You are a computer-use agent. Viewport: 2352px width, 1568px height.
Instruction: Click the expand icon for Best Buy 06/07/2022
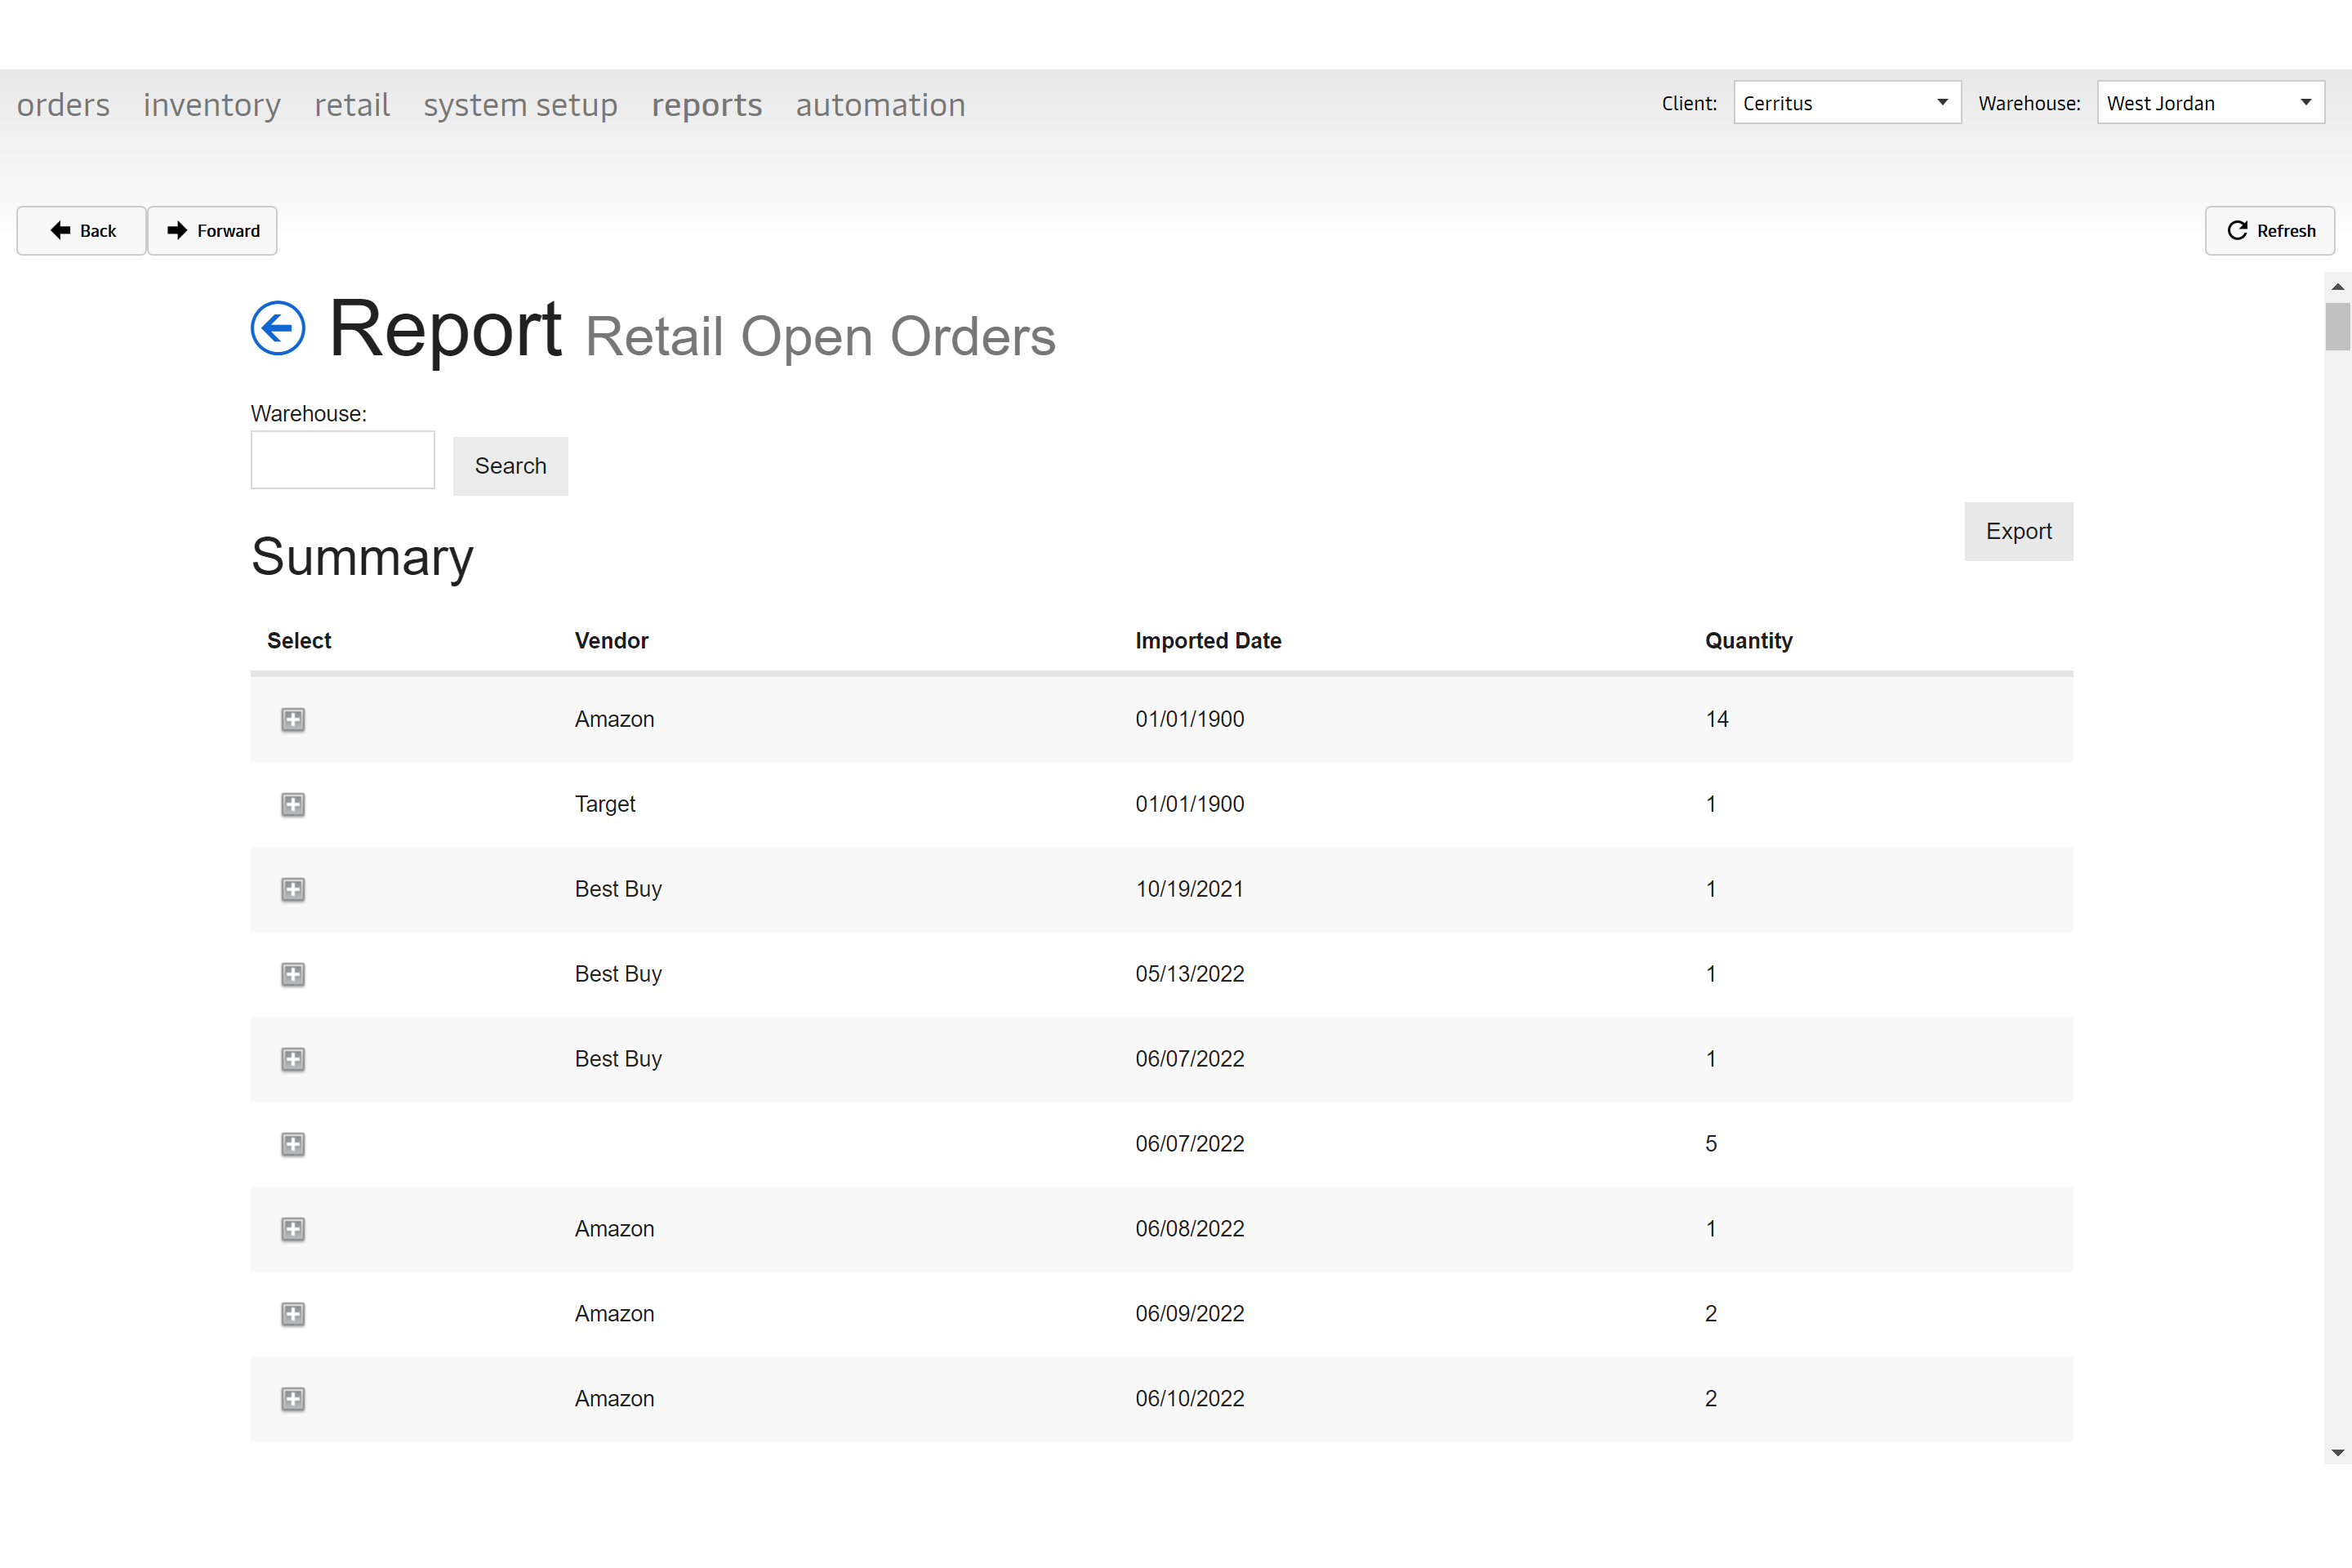coord(292,1058)
